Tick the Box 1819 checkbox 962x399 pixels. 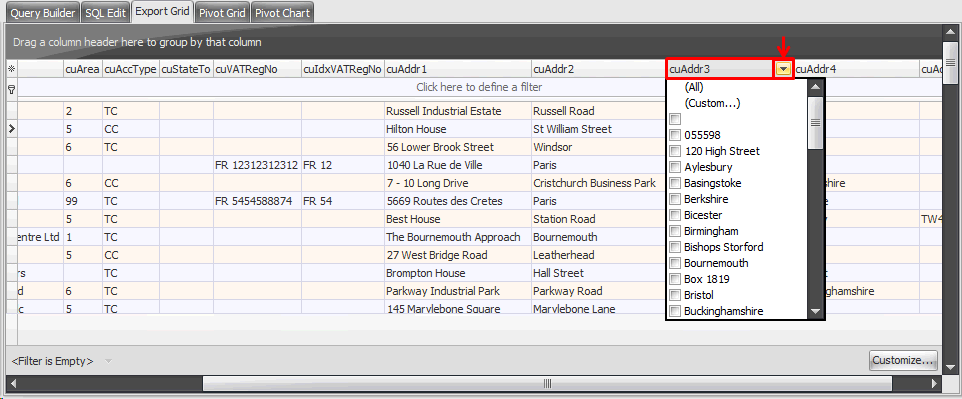(x=675, y=279)
